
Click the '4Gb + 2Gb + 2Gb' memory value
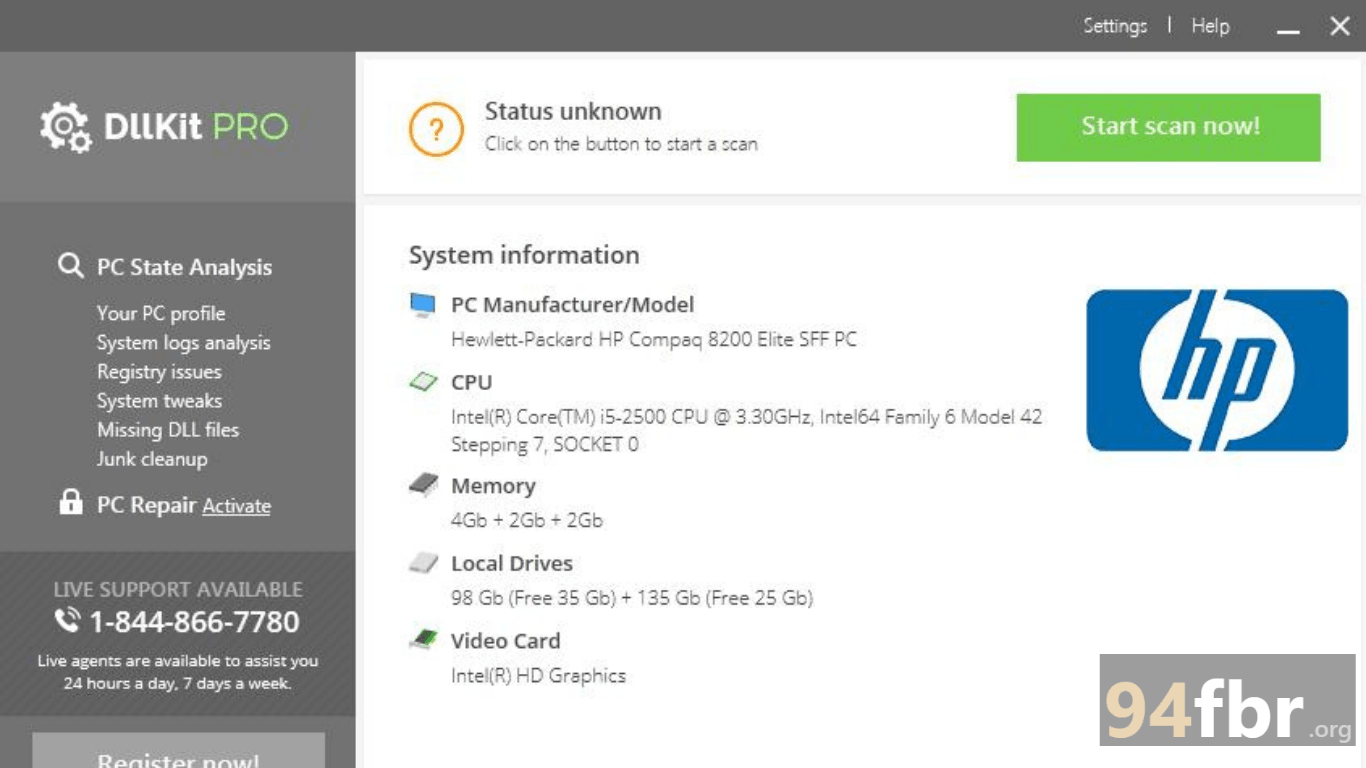(527, 520)
